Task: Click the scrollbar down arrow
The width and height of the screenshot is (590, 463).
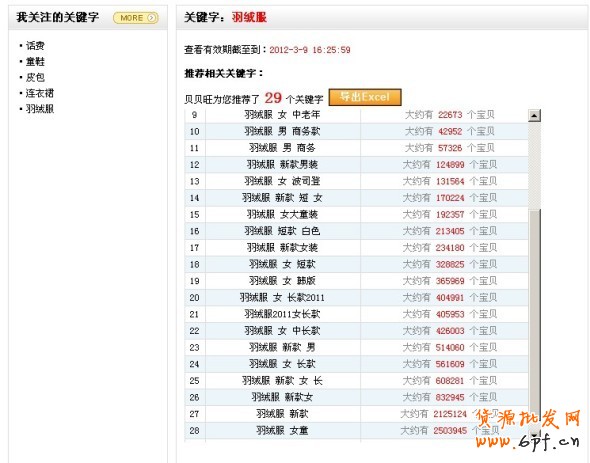Action: point(534,434)
